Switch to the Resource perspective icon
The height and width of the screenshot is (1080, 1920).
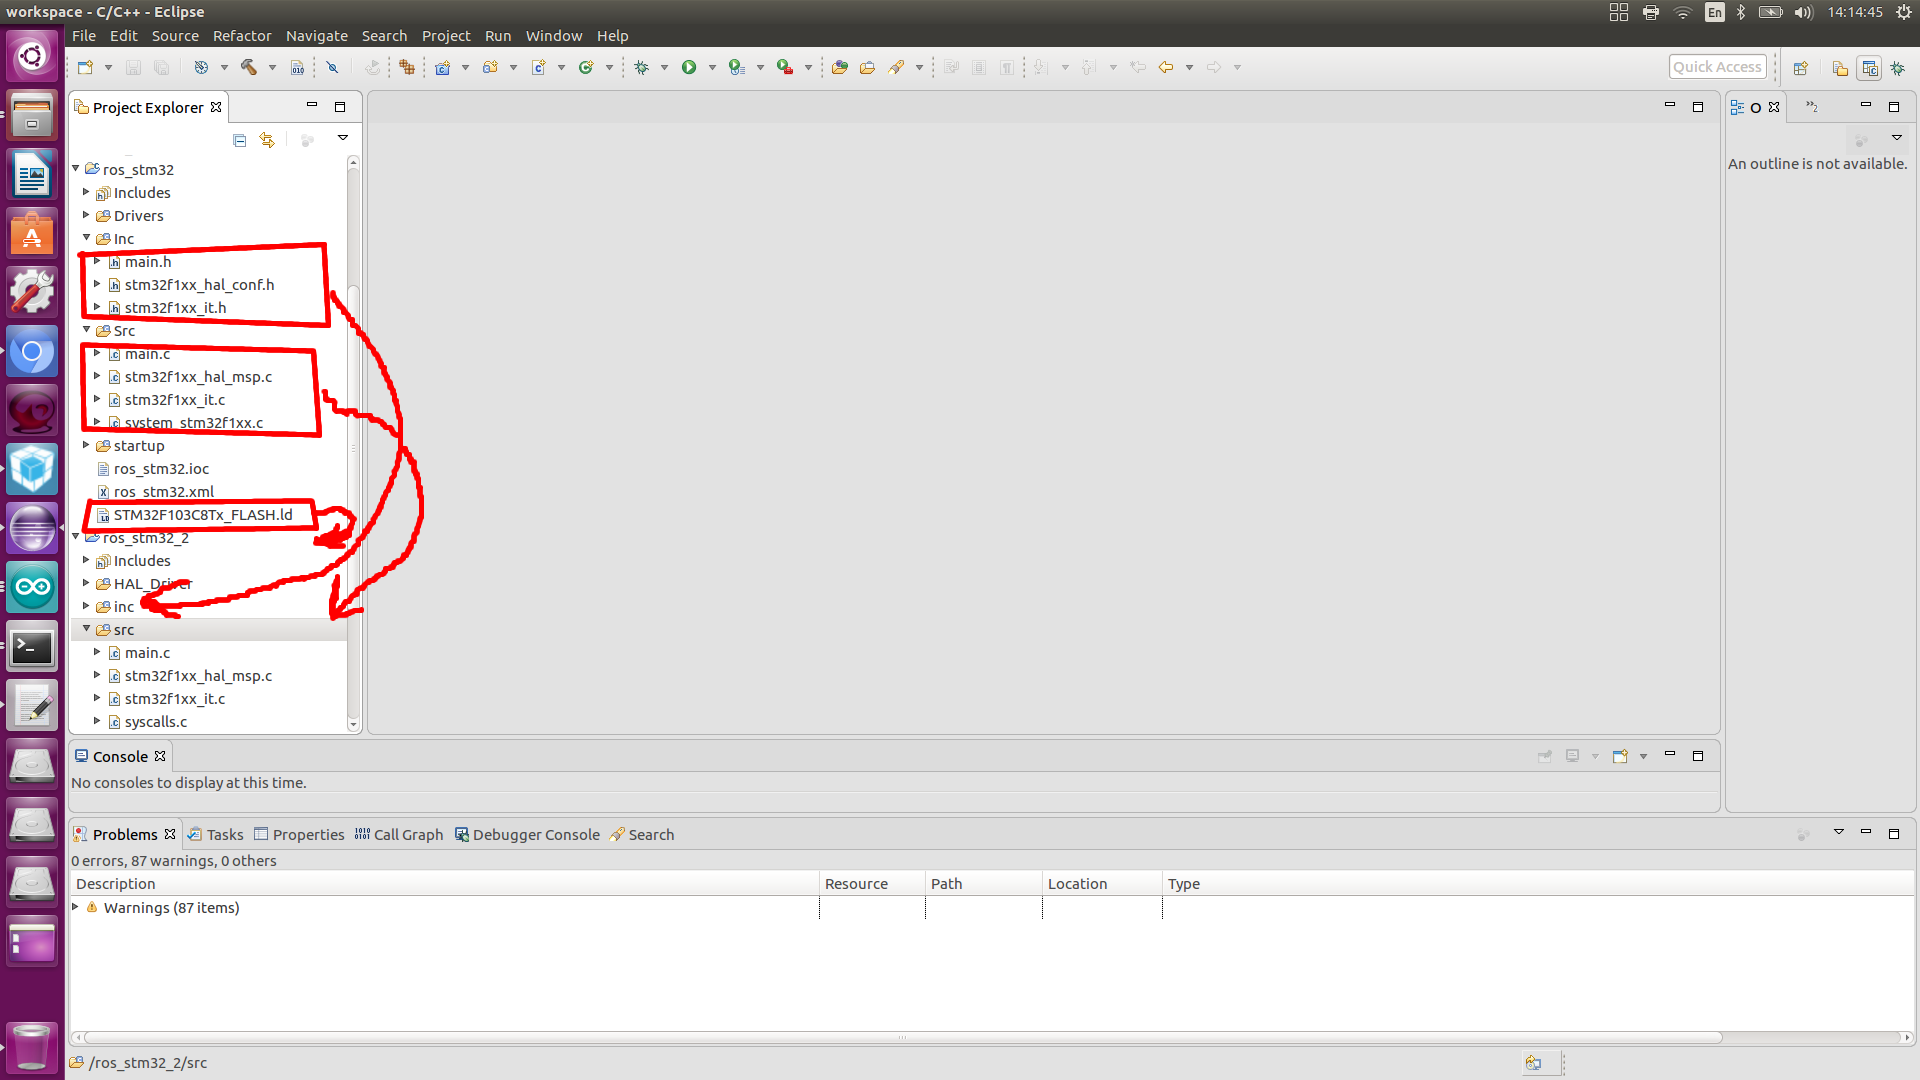(x=1840, y=68)
